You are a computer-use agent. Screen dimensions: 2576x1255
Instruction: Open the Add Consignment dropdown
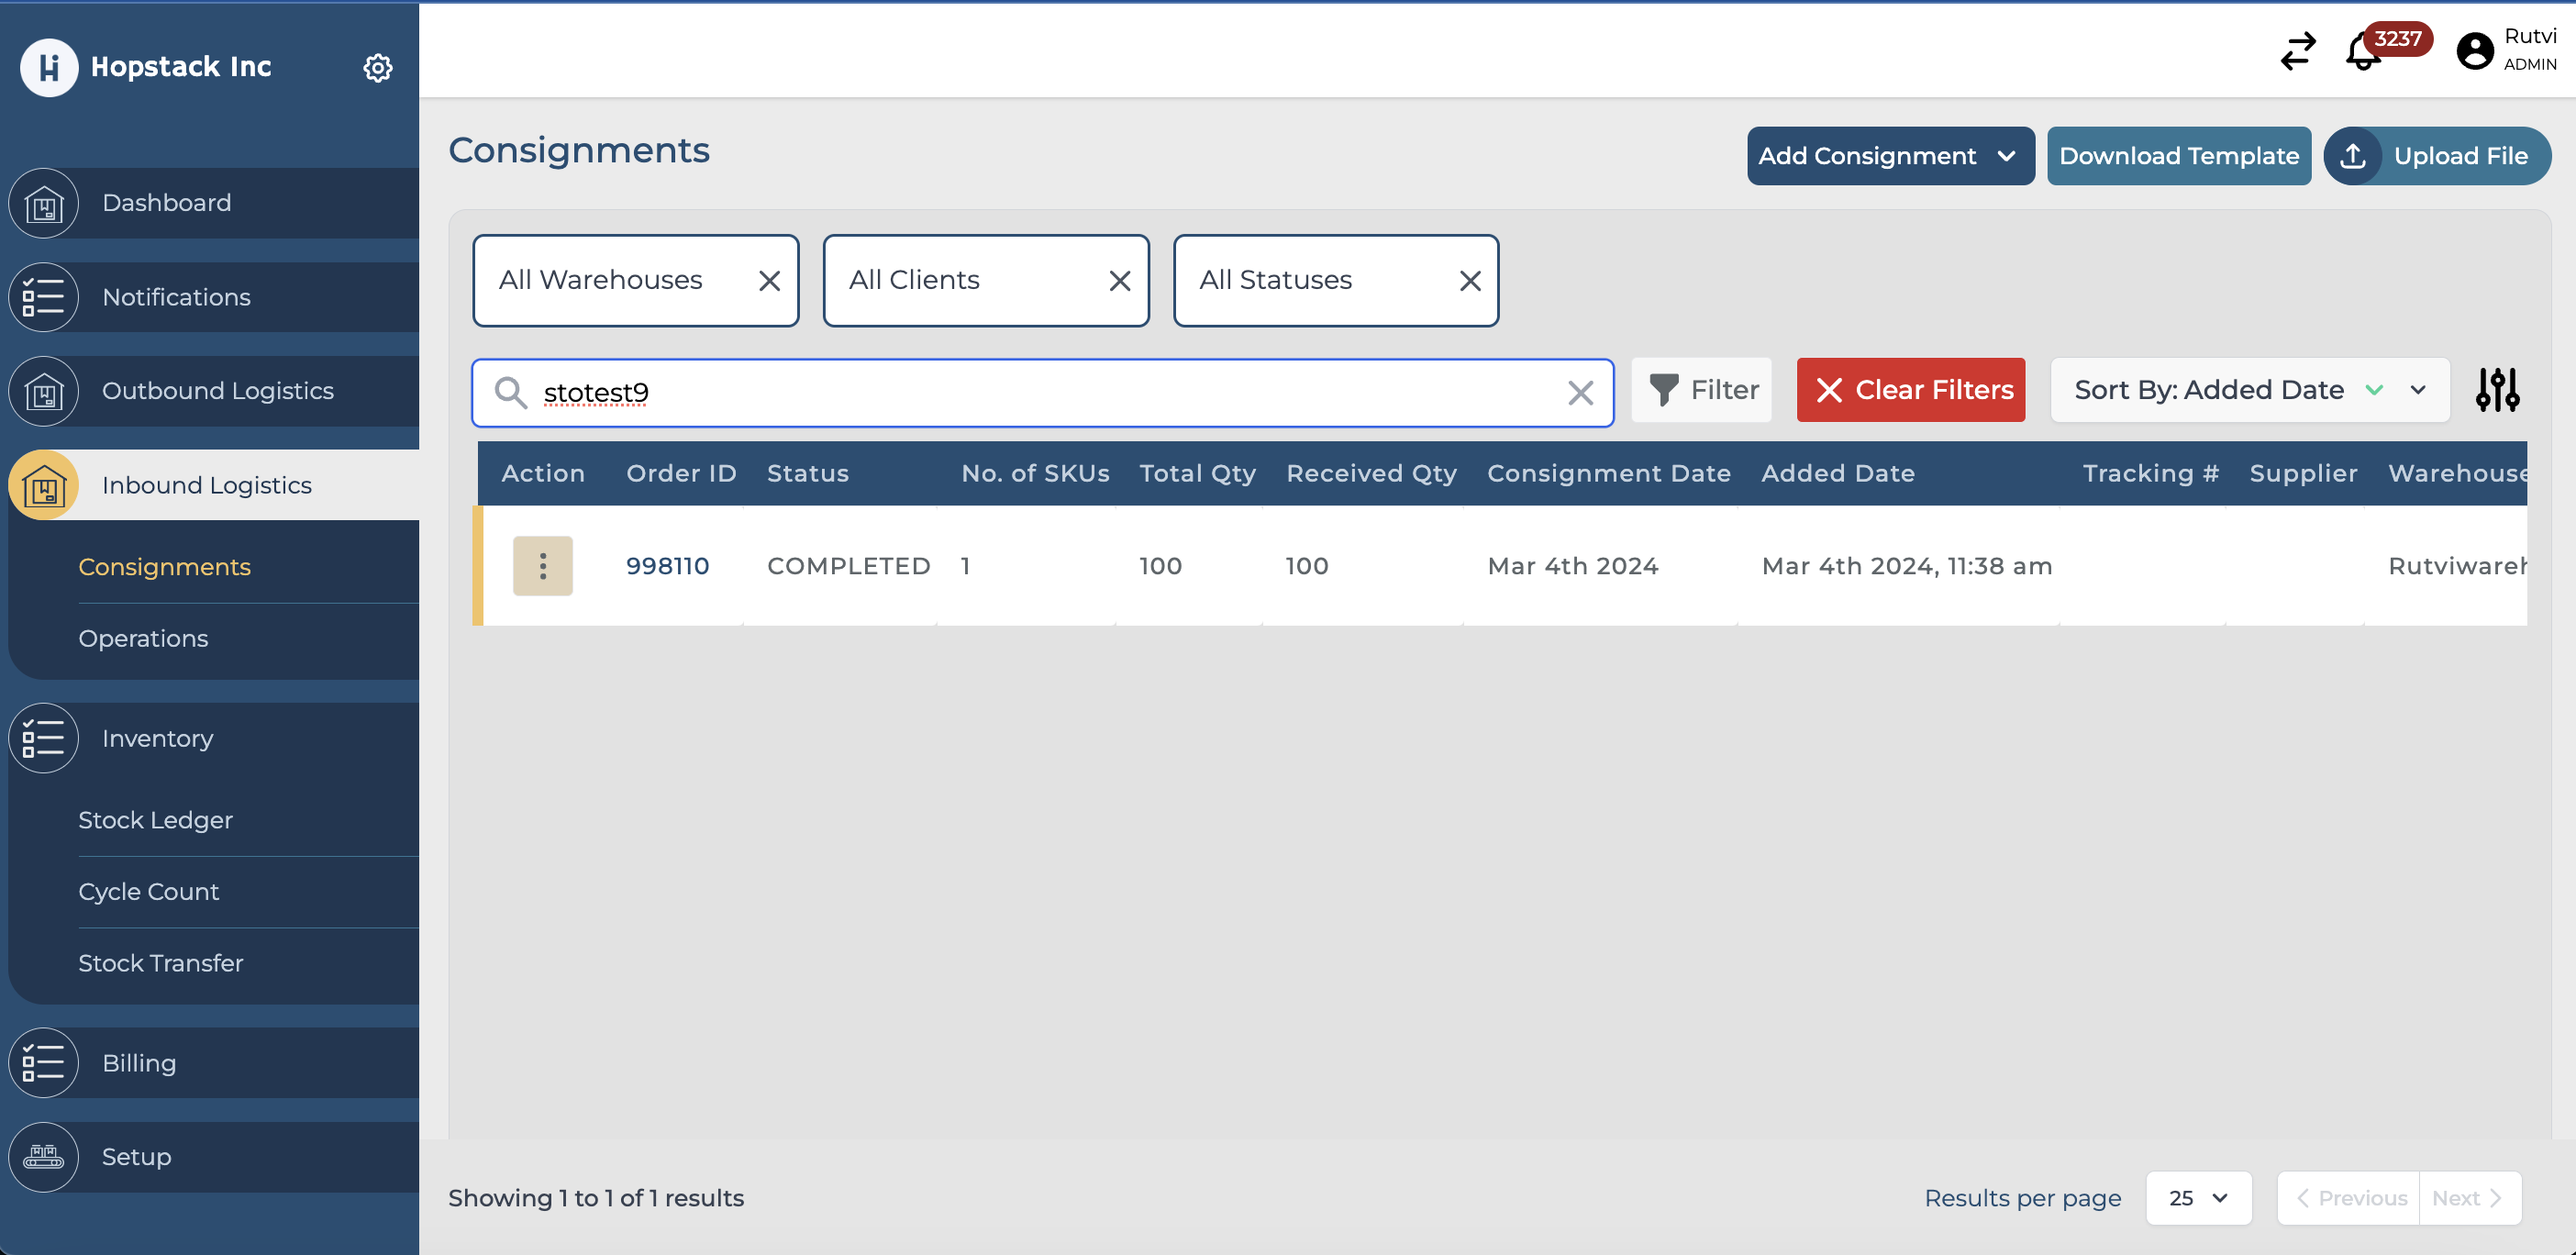click(x=1889, y=156)
